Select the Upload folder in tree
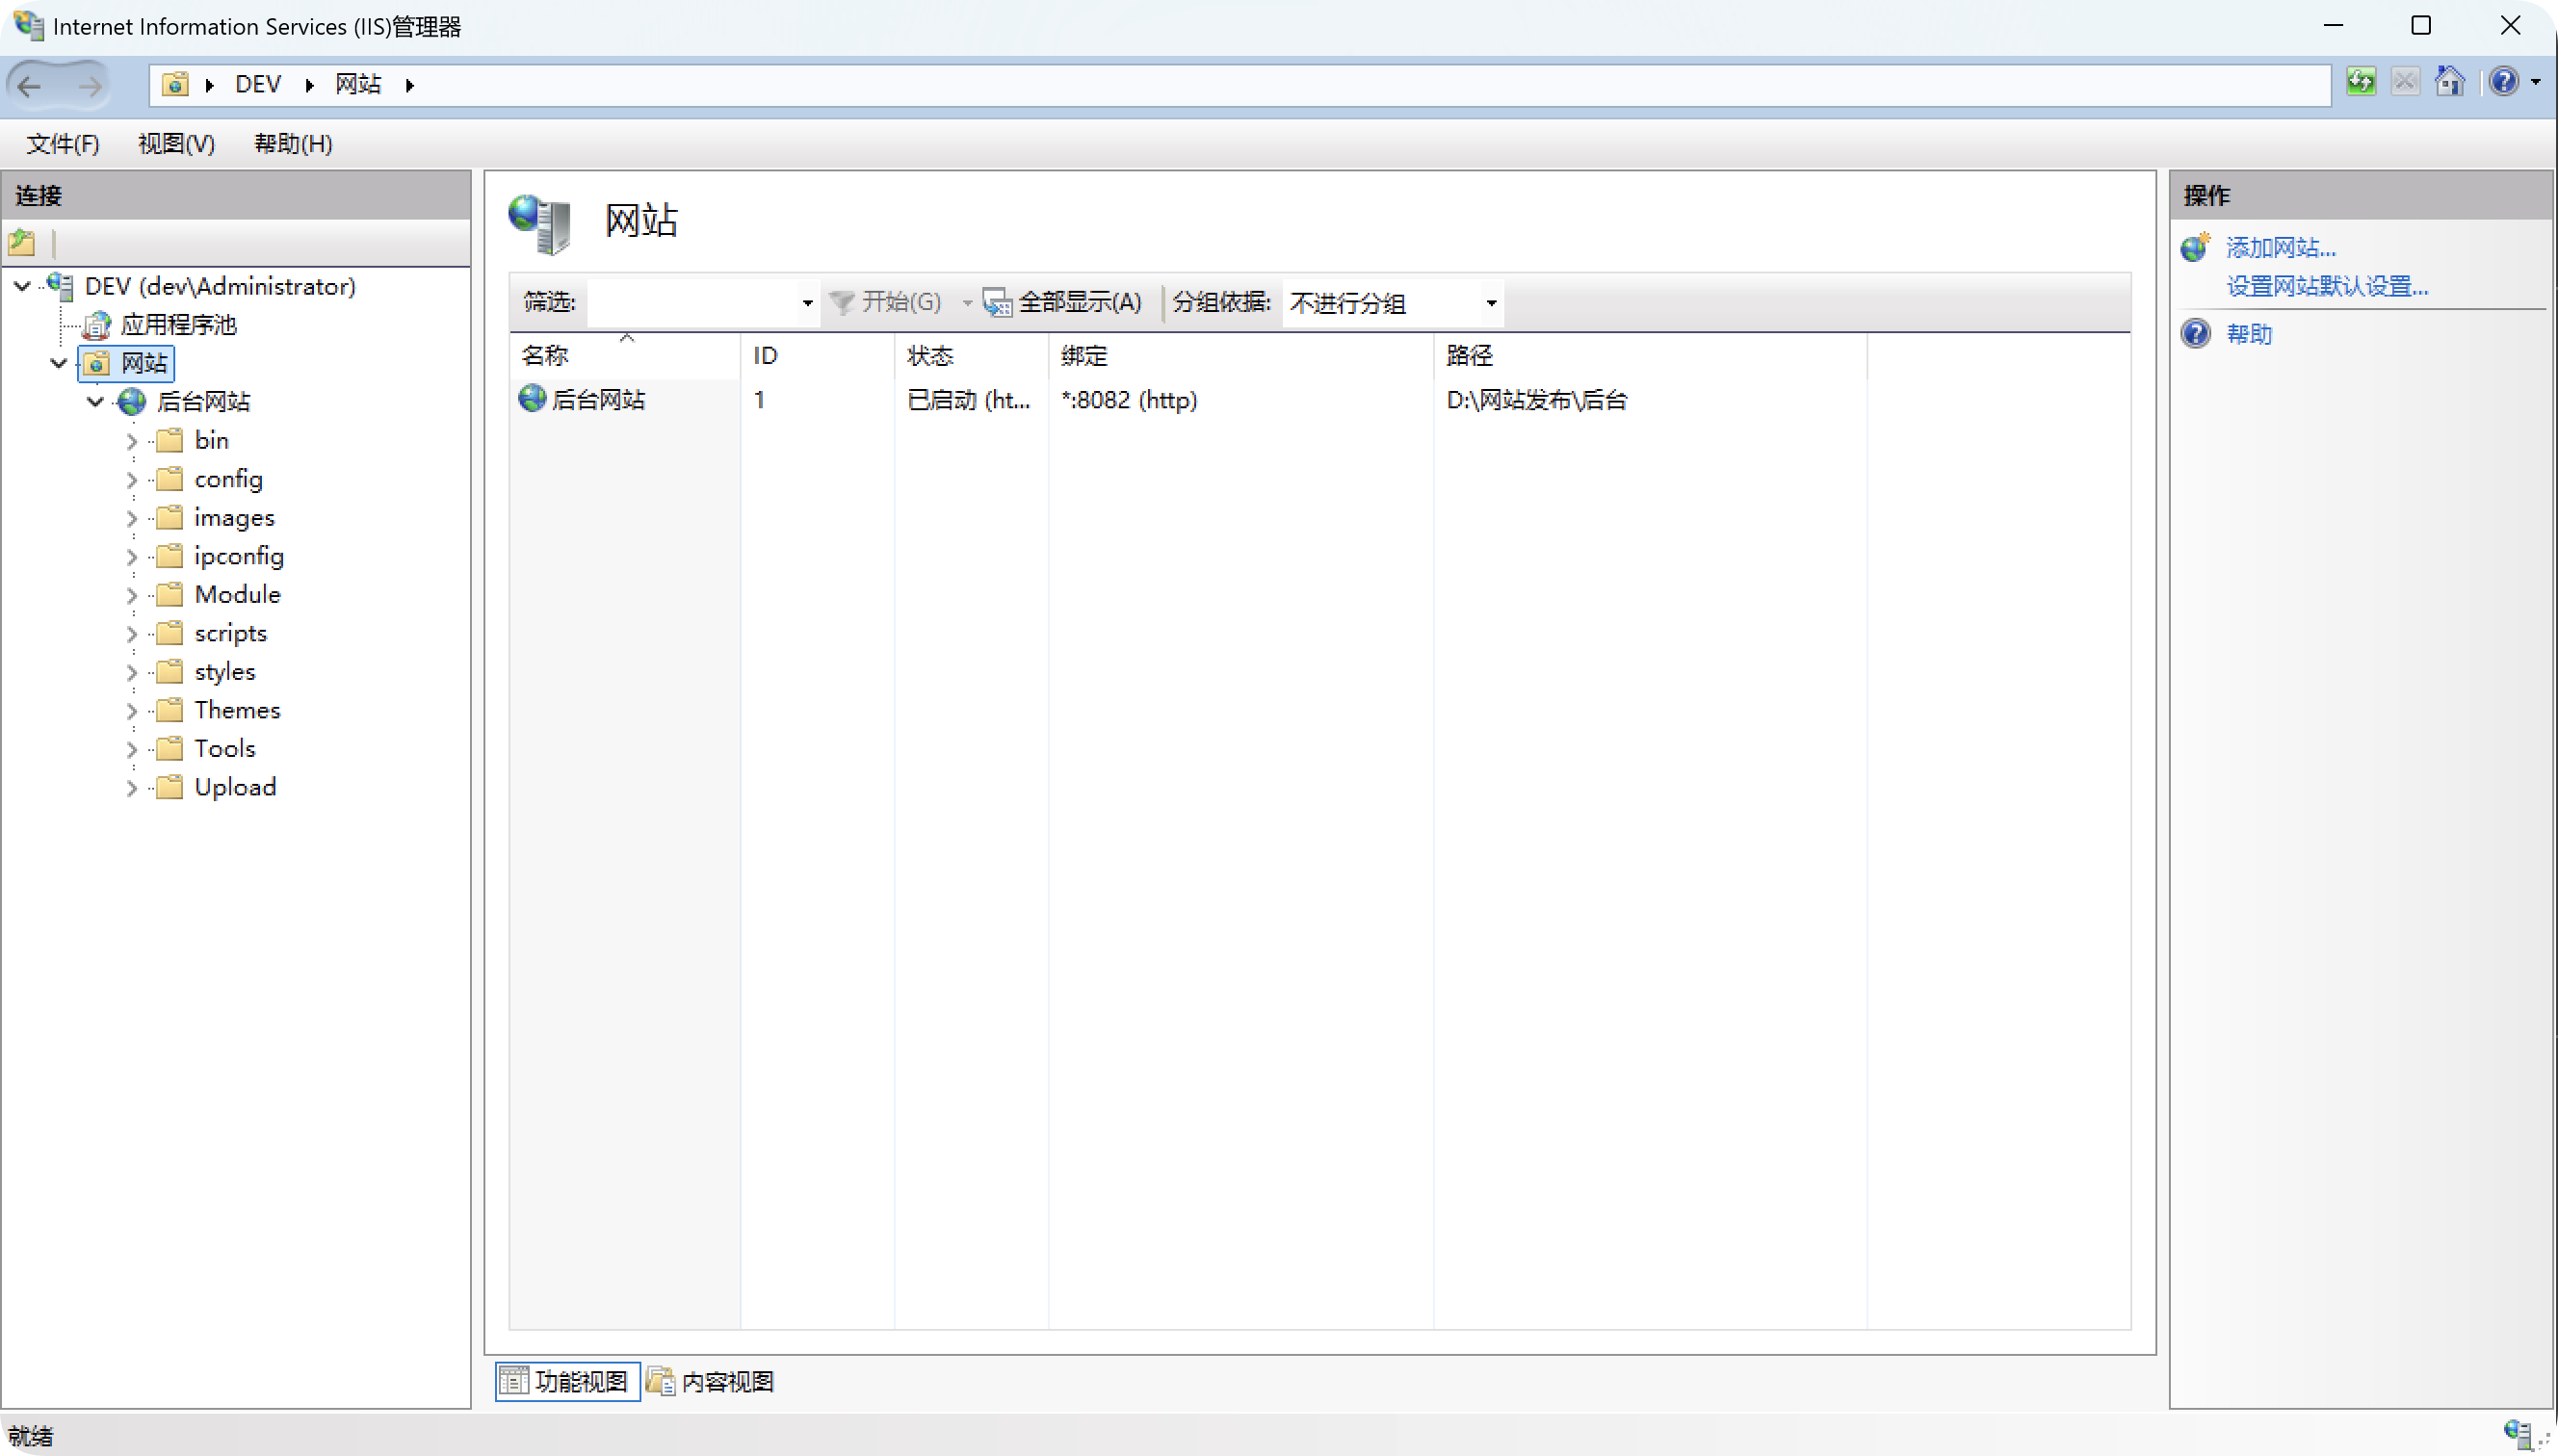Viewport: 2558px width, 1456px height. click(x=235, y=788)
